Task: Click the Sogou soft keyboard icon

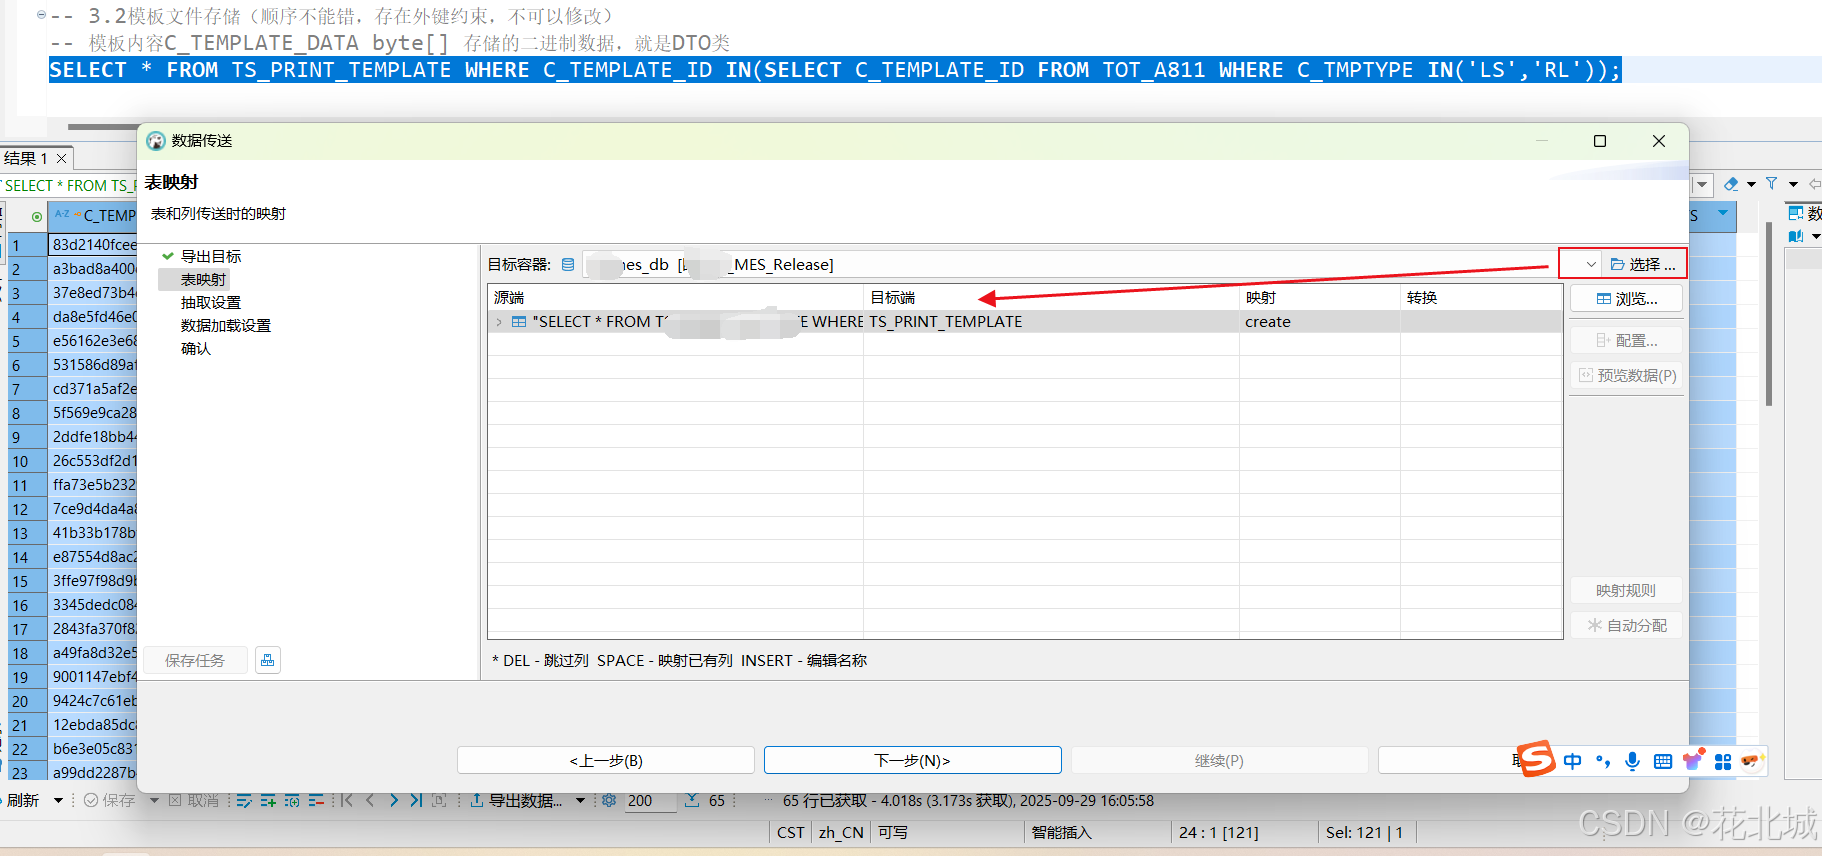Action: pos(1662,761)
